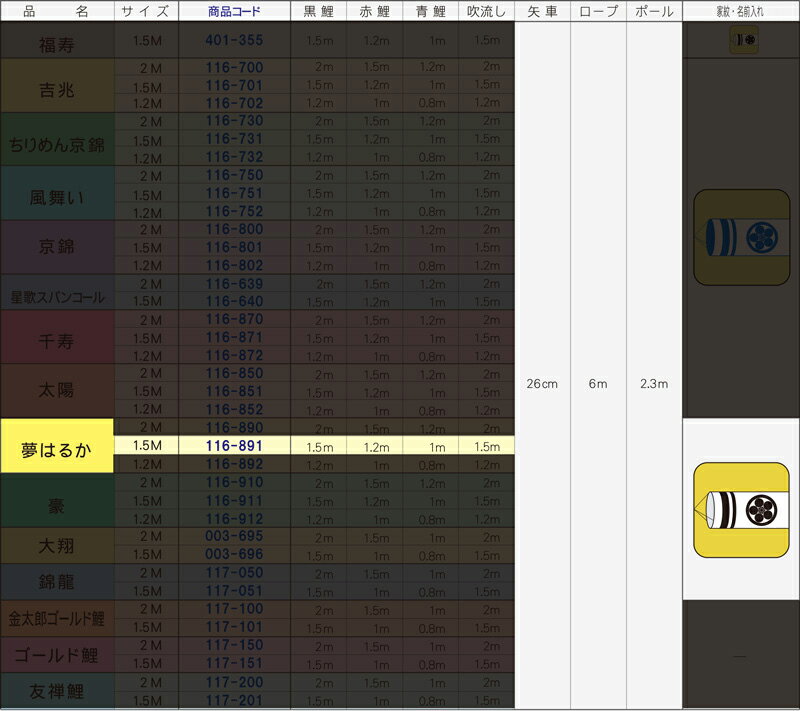This screenshot has height=711, width=800.
Task: Select the 商品コード column header
Action: [x=234, y=12]
